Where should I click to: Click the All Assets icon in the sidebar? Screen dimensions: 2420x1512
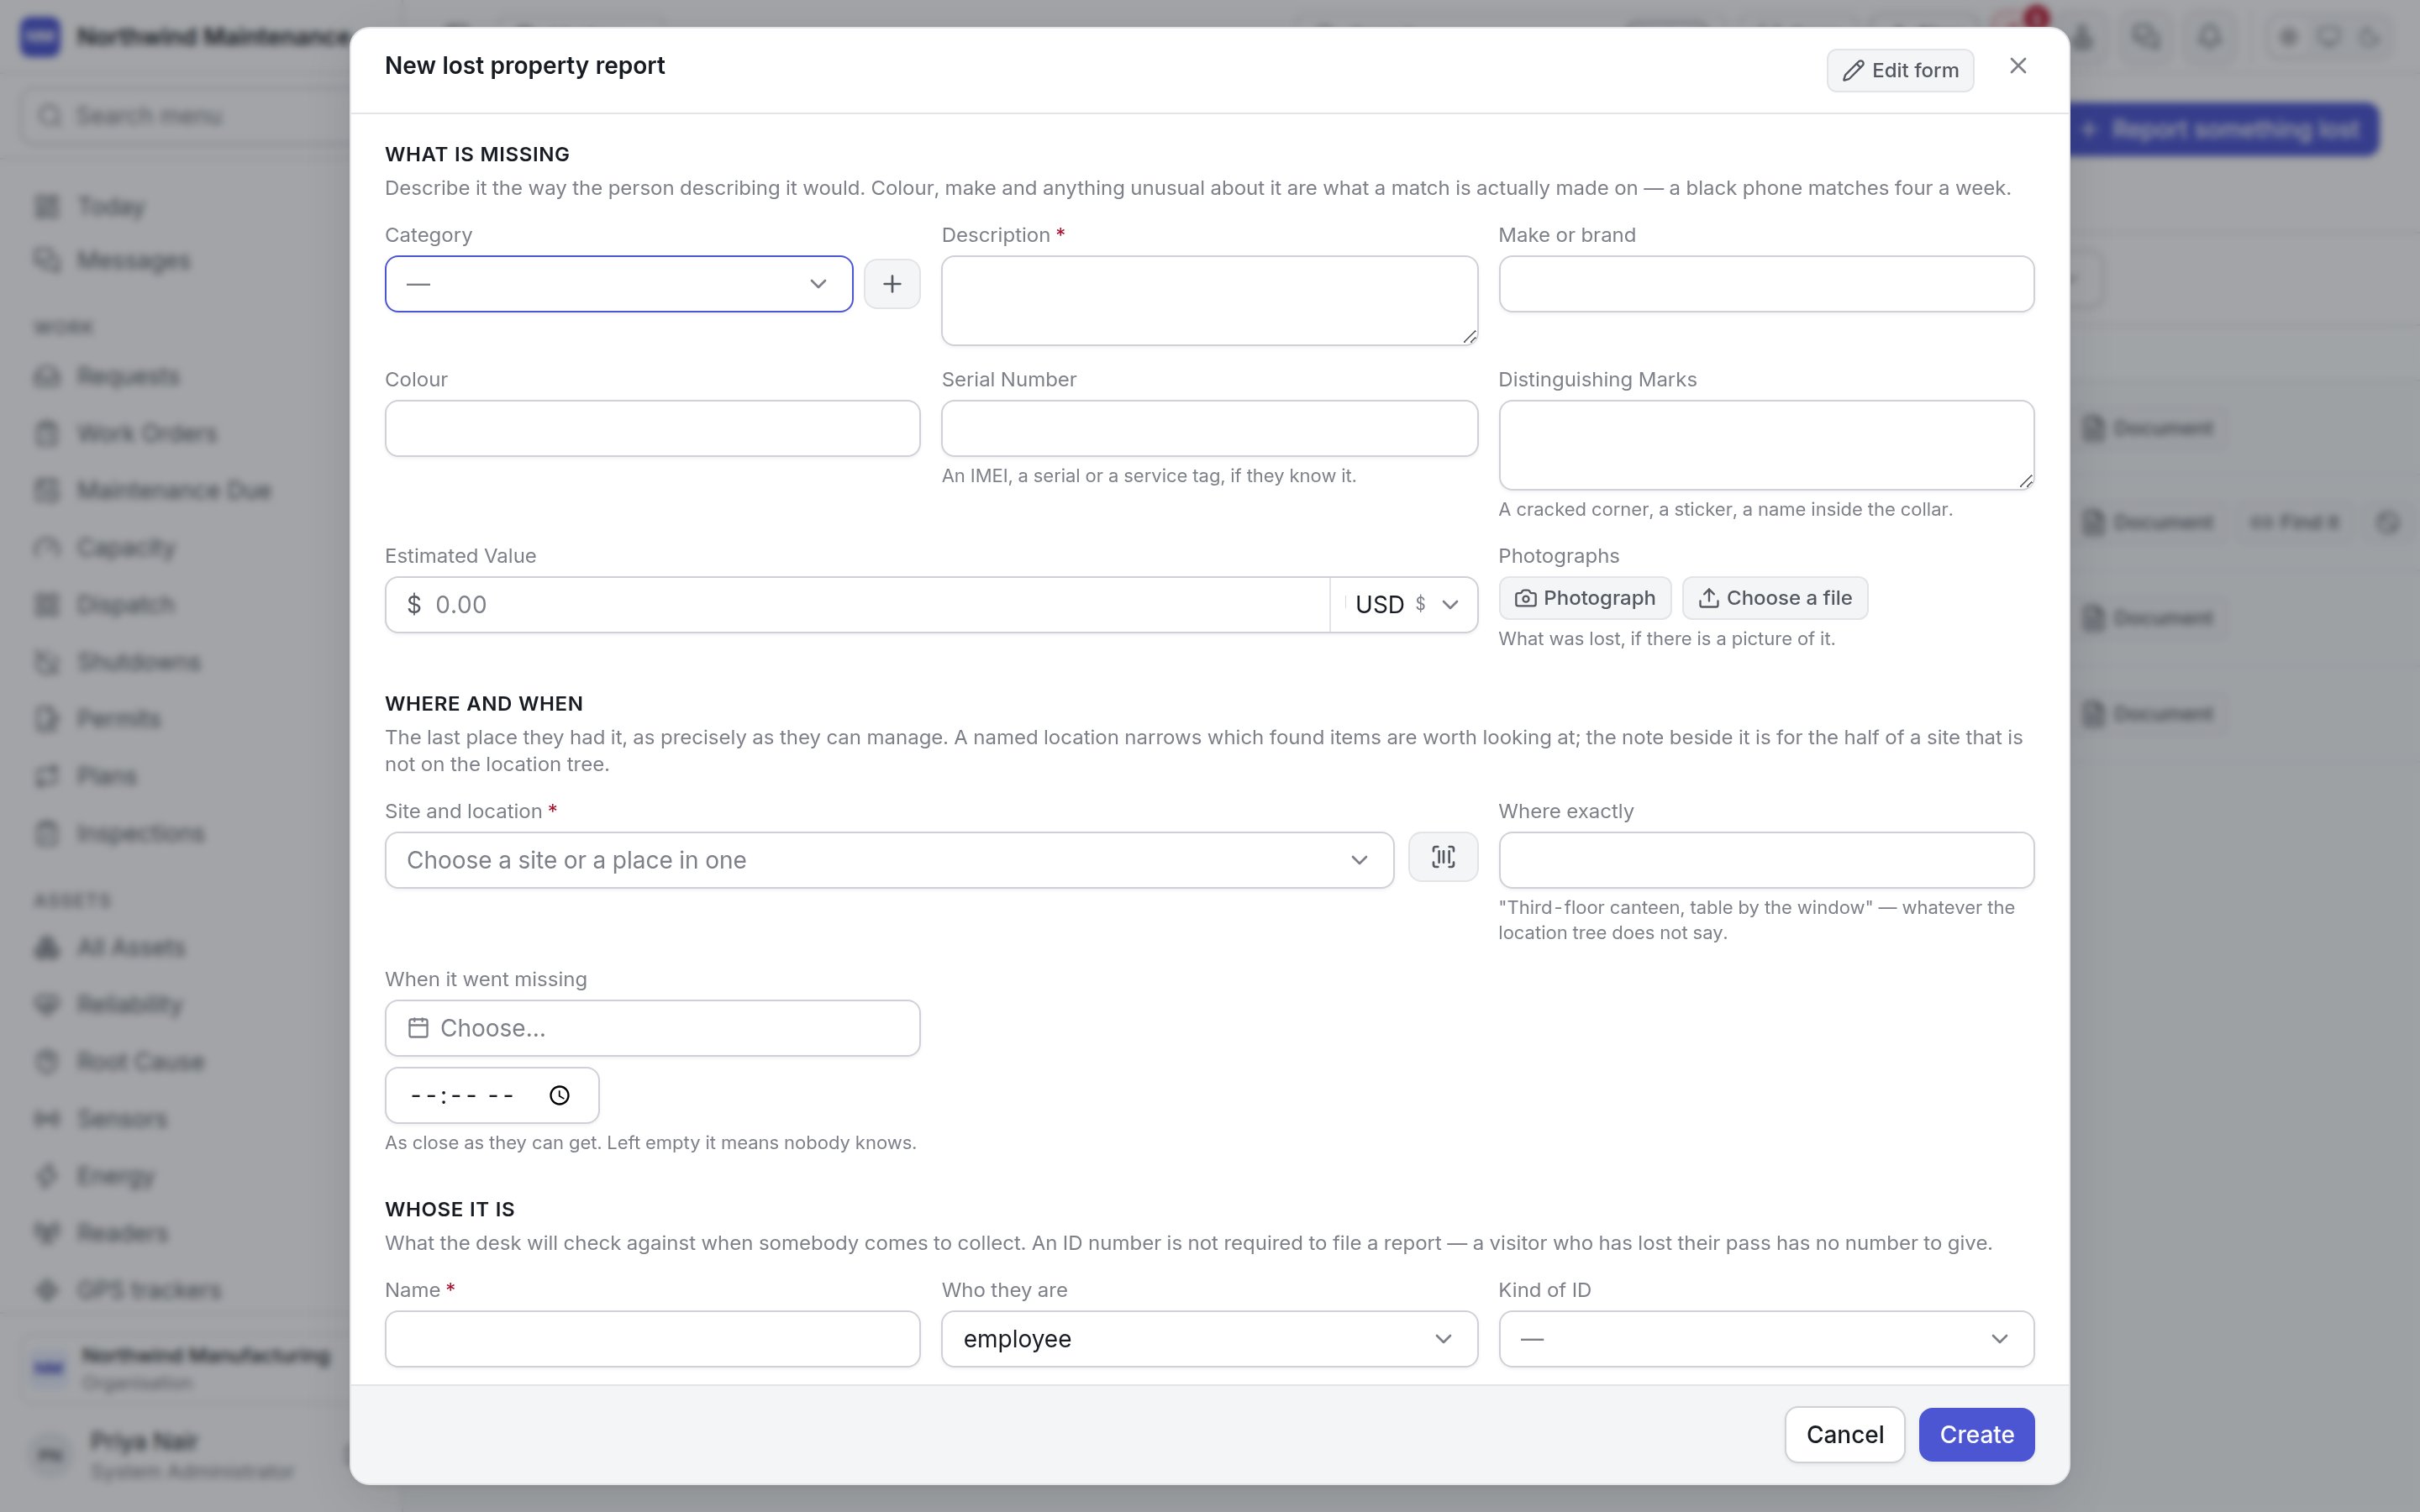(47, 947)
